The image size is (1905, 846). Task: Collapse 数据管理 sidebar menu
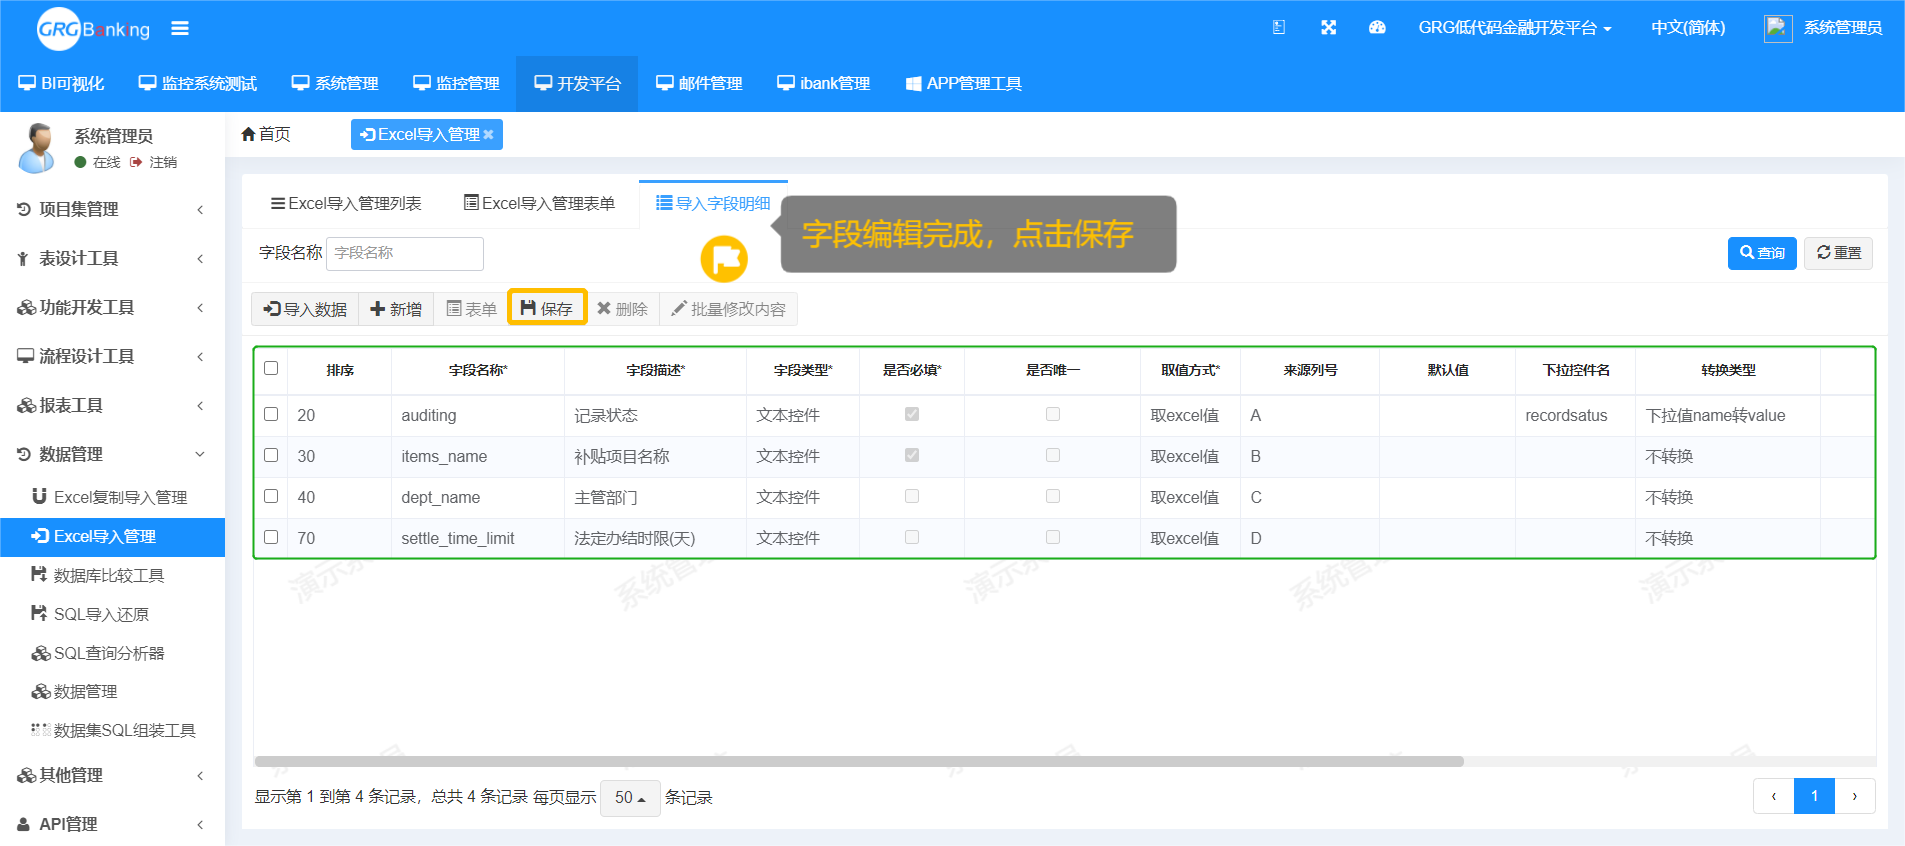click(x=112, y=454)
